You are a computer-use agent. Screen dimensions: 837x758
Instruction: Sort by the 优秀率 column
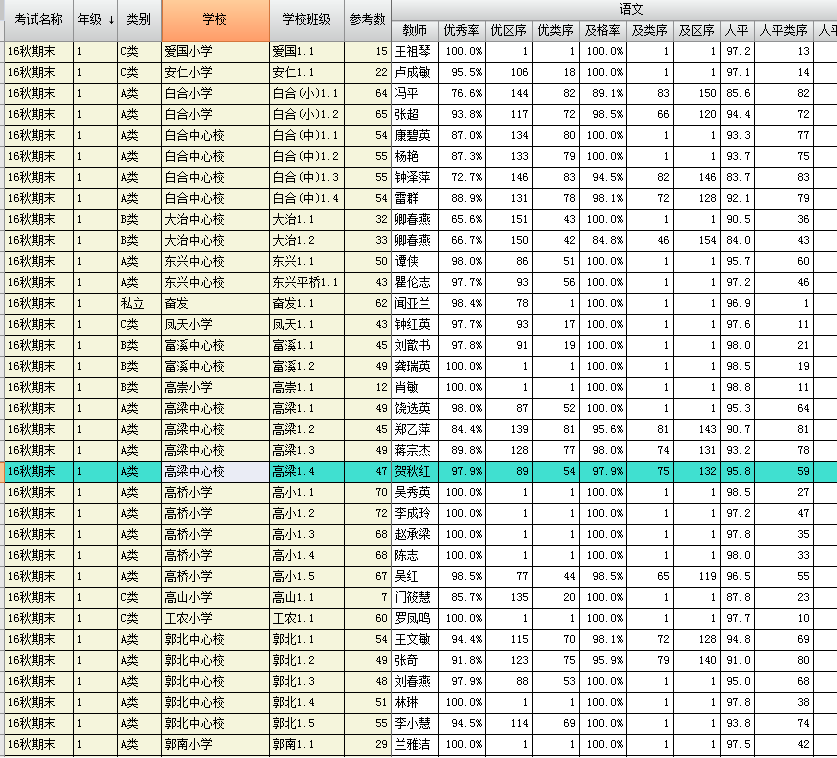[x=462, y=30]
